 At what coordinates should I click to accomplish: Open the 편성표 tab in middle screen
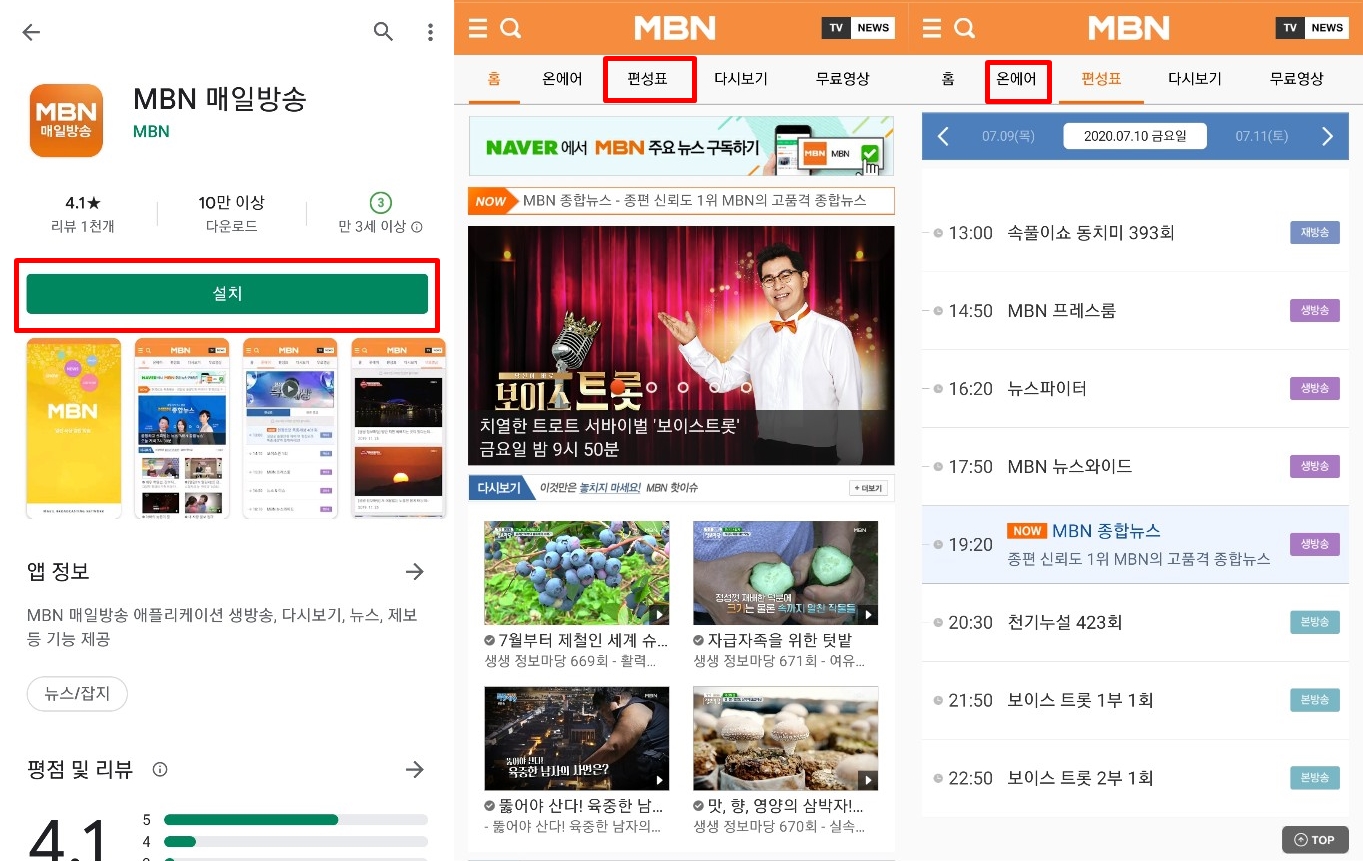(x=648, y=78)
